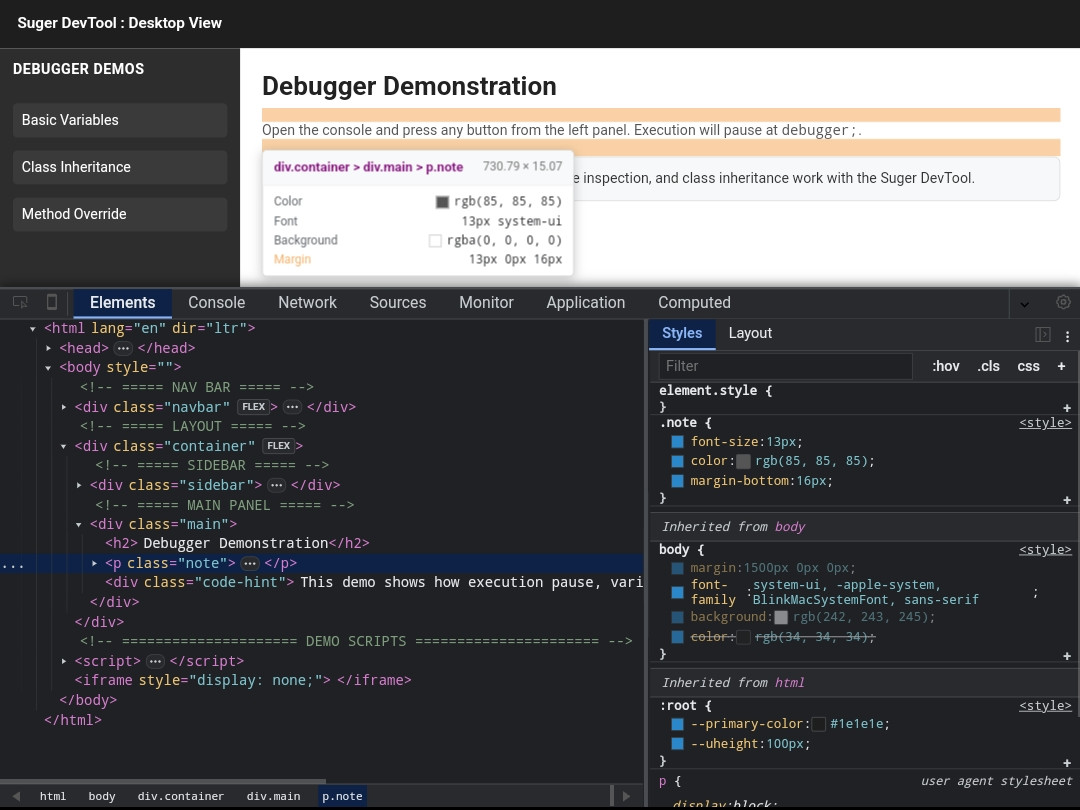Screen dimensions: 1080x810
Task: Click the FLEX badge on container div
Action: coord(278,446)
